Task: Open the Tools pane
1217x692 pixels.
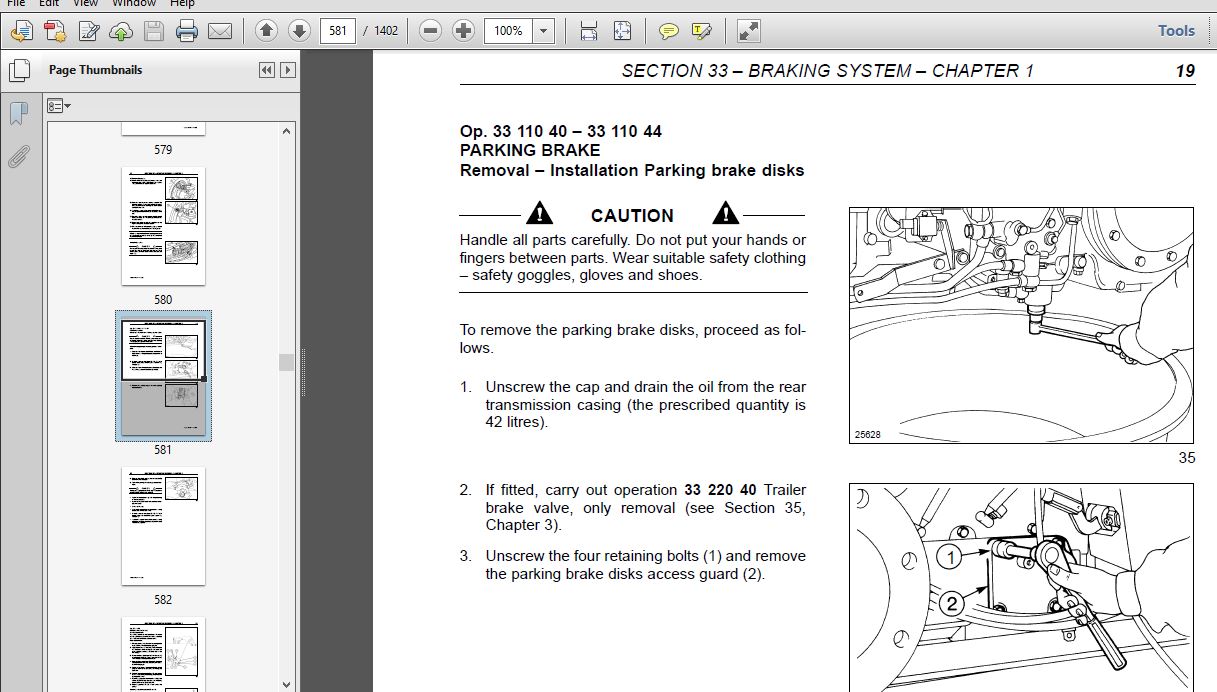Action: [1176, 31]
